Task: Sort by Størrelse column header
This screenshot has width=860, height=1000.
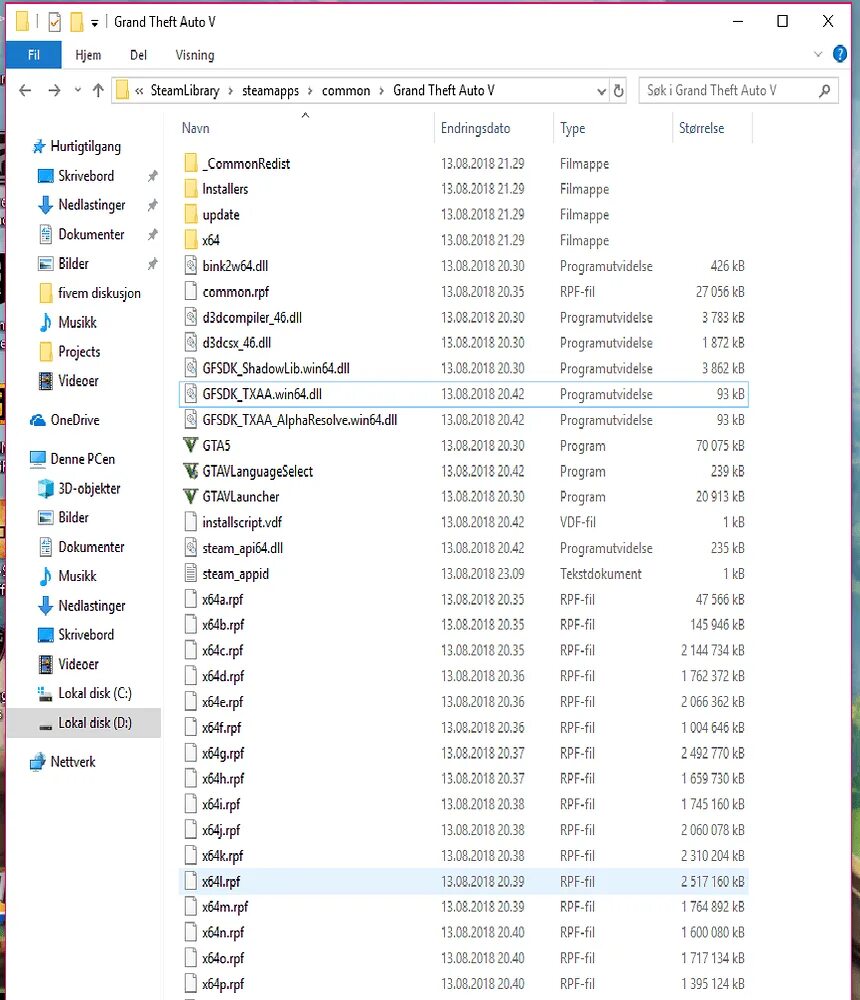Action: pyautogui.click(x=701, y=128)
